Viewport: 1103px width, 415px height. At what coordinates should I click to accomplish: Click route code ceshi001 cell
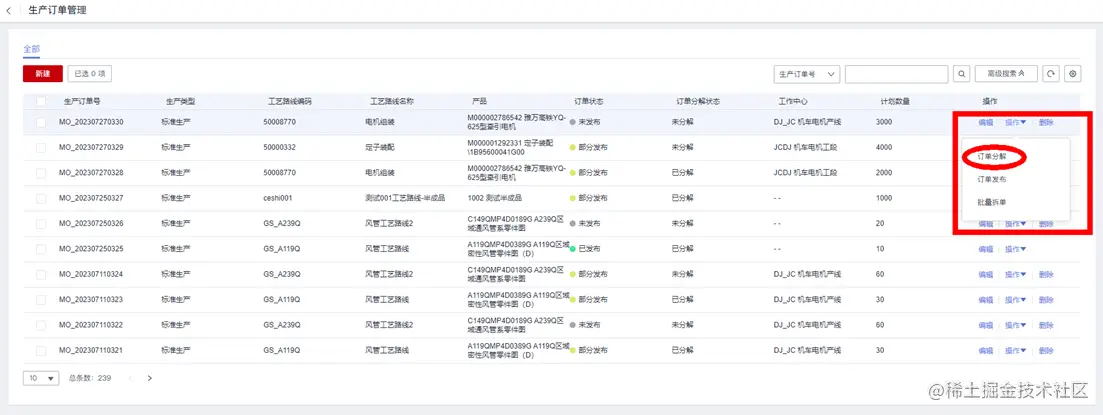(x=277, y=198)
